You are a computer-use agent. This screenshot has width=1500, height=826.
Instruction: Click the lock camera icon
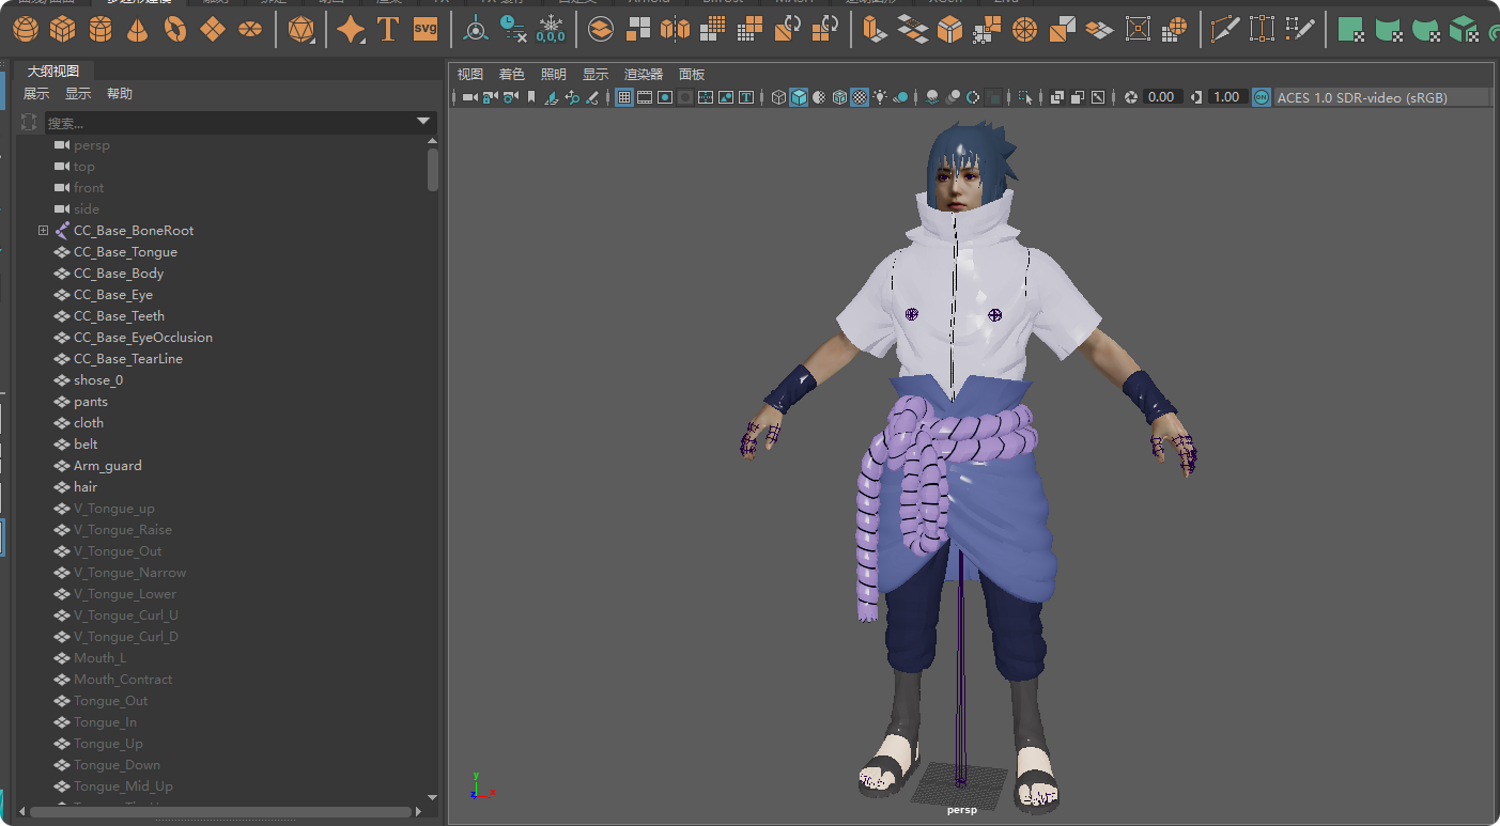click(x=490, y=97)
